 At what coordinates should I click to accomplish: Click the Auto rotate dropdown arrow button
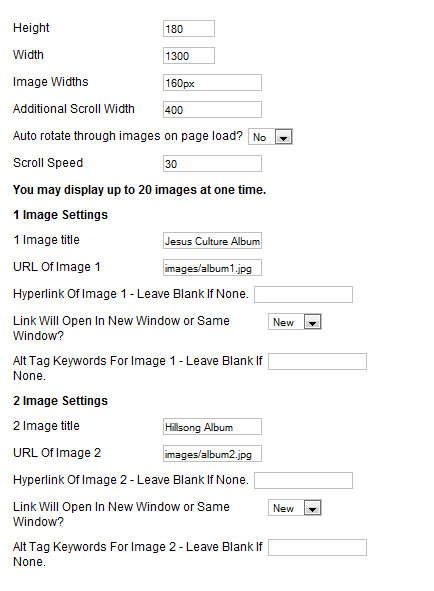(x=284, y=137)
